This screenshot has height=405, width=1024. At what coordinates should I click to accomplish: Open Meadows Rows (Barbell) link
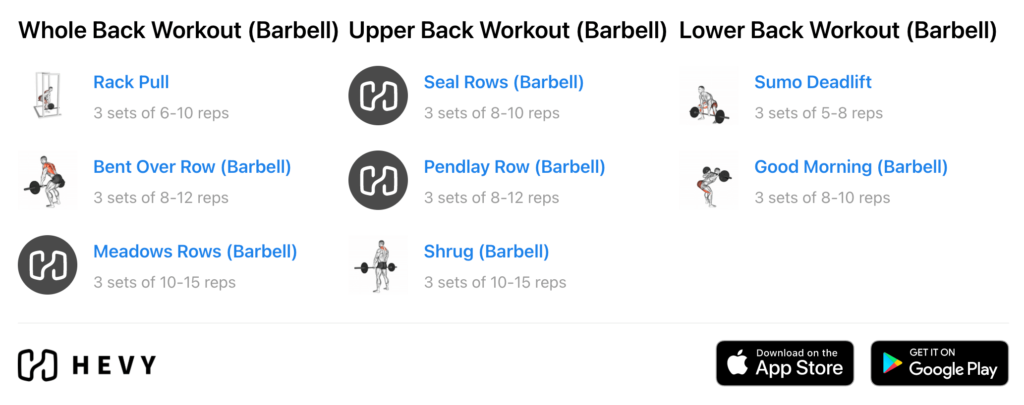click(195, 252)
